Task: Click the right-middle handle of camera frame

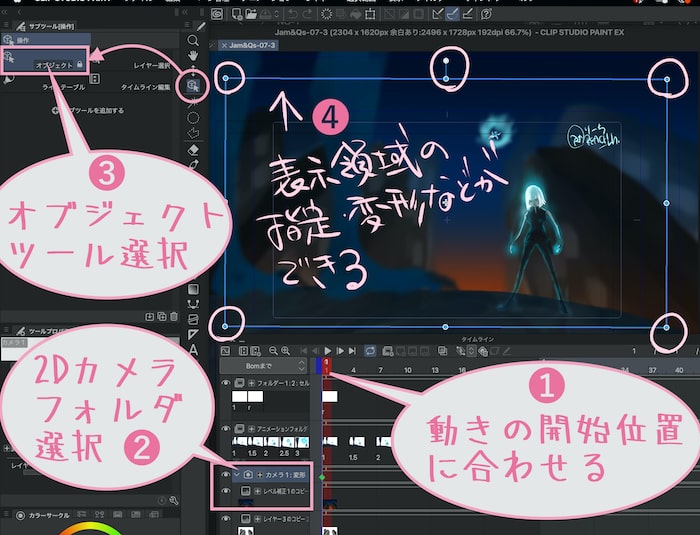Action: coord(667,203)
